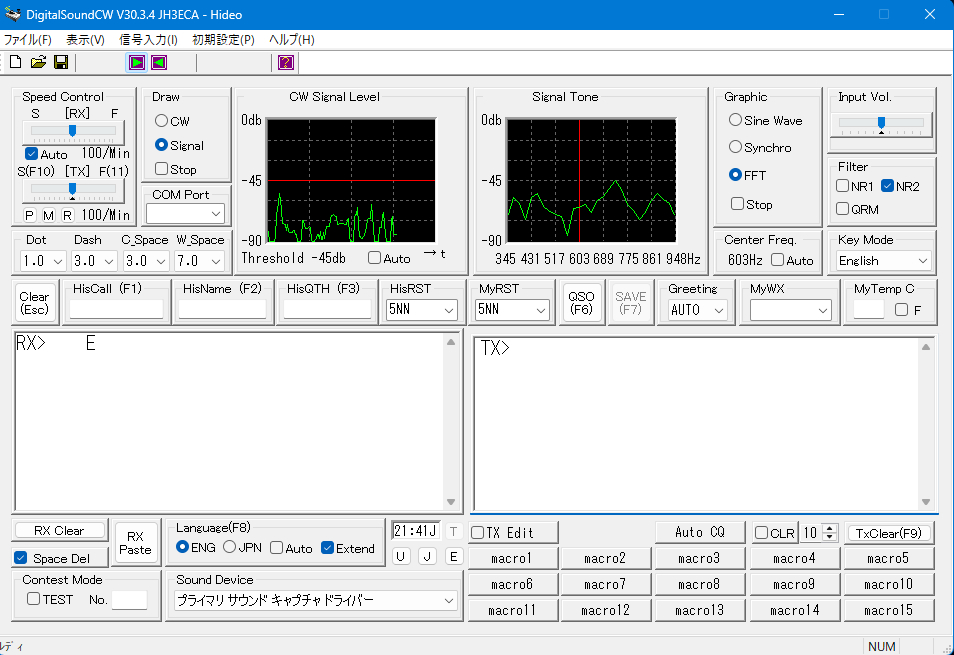Click the HisCall (F1) input field
The image size is (954, 655).
coord(116,310)
